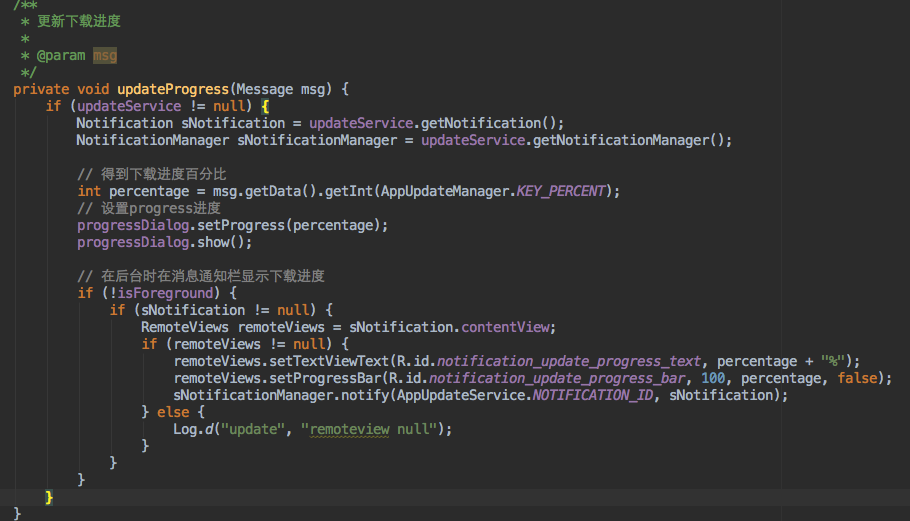
Task: Click msg.getData() call
Action: pyautogui.click(x=265, y=191)
